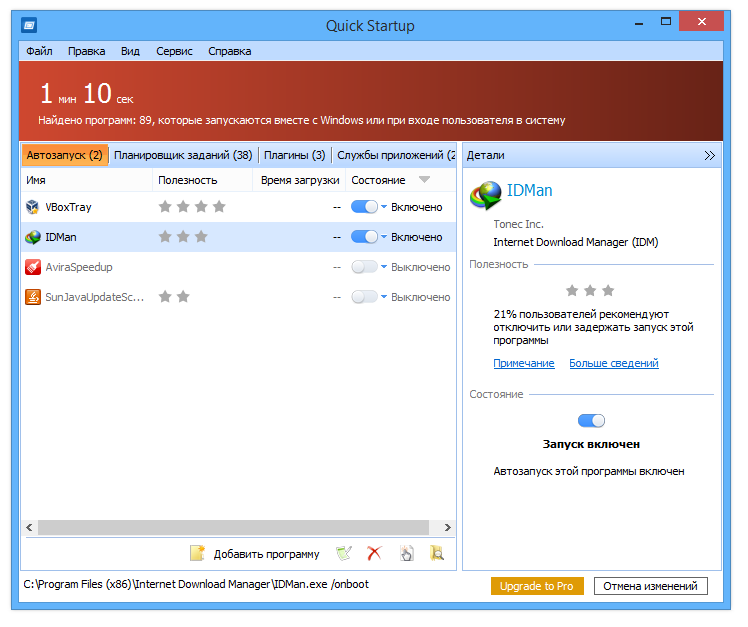Screen dimensions: 748x627
Task: Open SunJavaUpdateSched state dropdown arrow
Action: 384,297
